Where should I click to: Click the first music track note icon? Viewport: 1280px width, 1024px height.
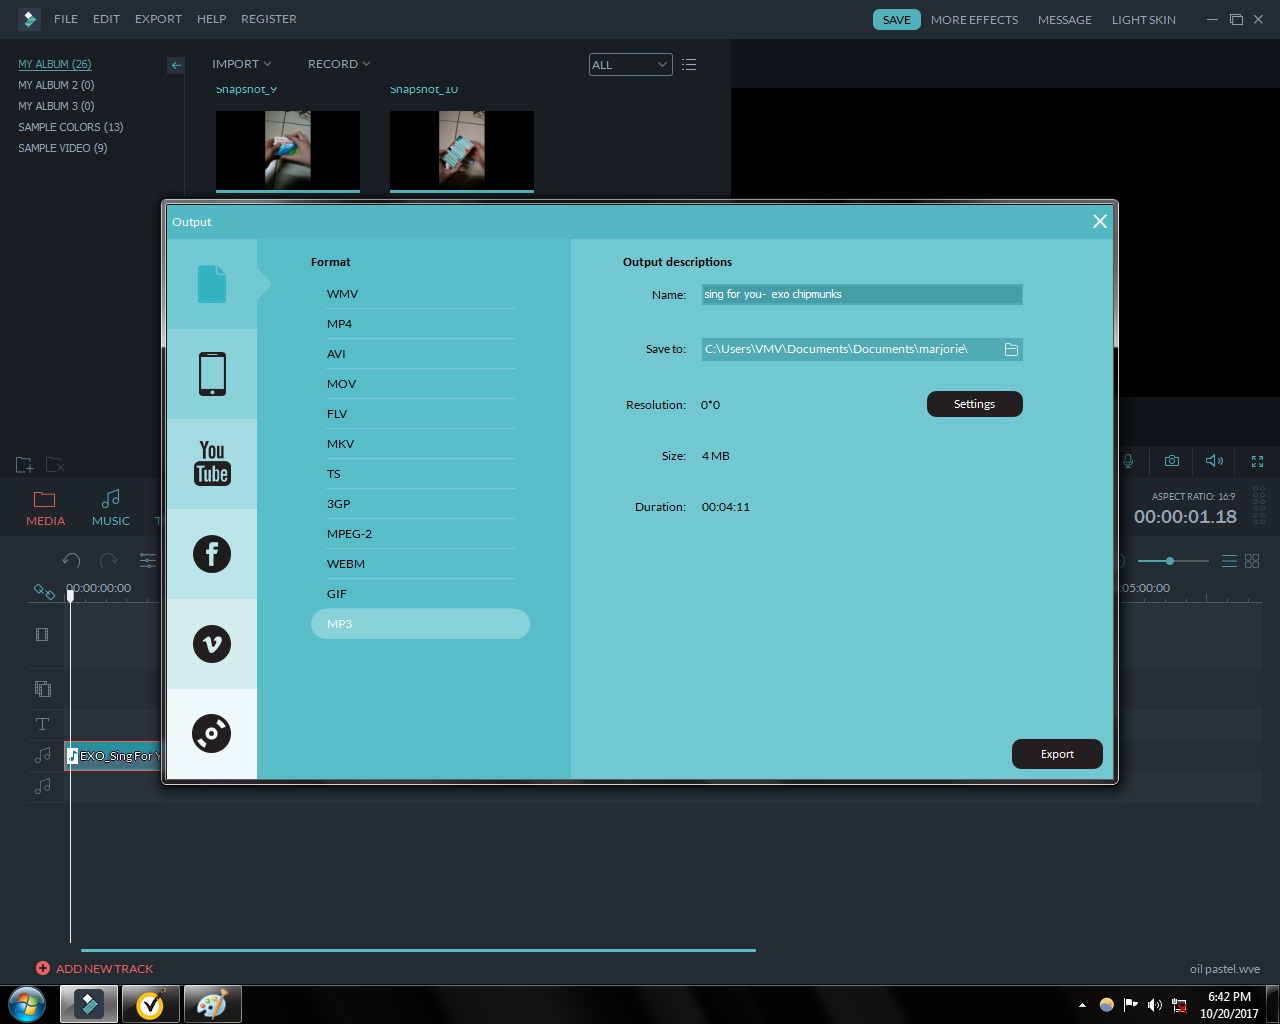[x=42, y=755]
